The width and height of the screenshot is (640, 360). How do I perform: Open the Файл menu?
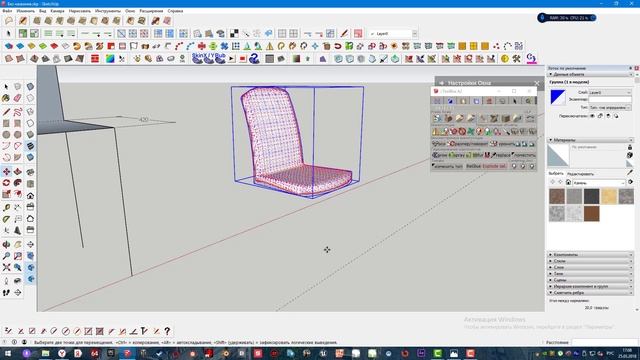[7, 11]
